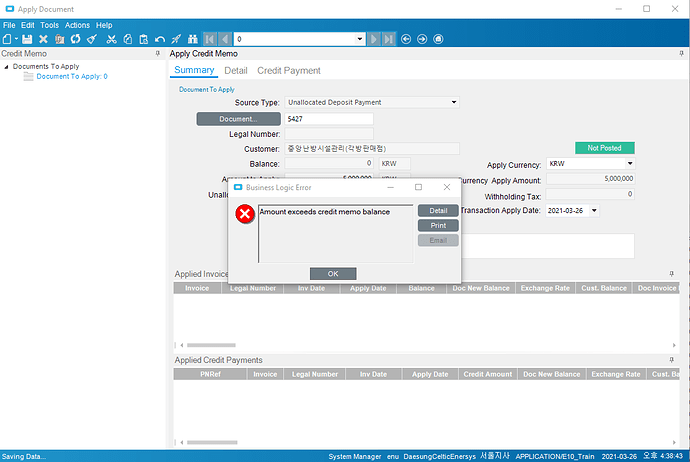Click System Manager in status bar
This screenshot has width=690, height=462.
point(355,456)
